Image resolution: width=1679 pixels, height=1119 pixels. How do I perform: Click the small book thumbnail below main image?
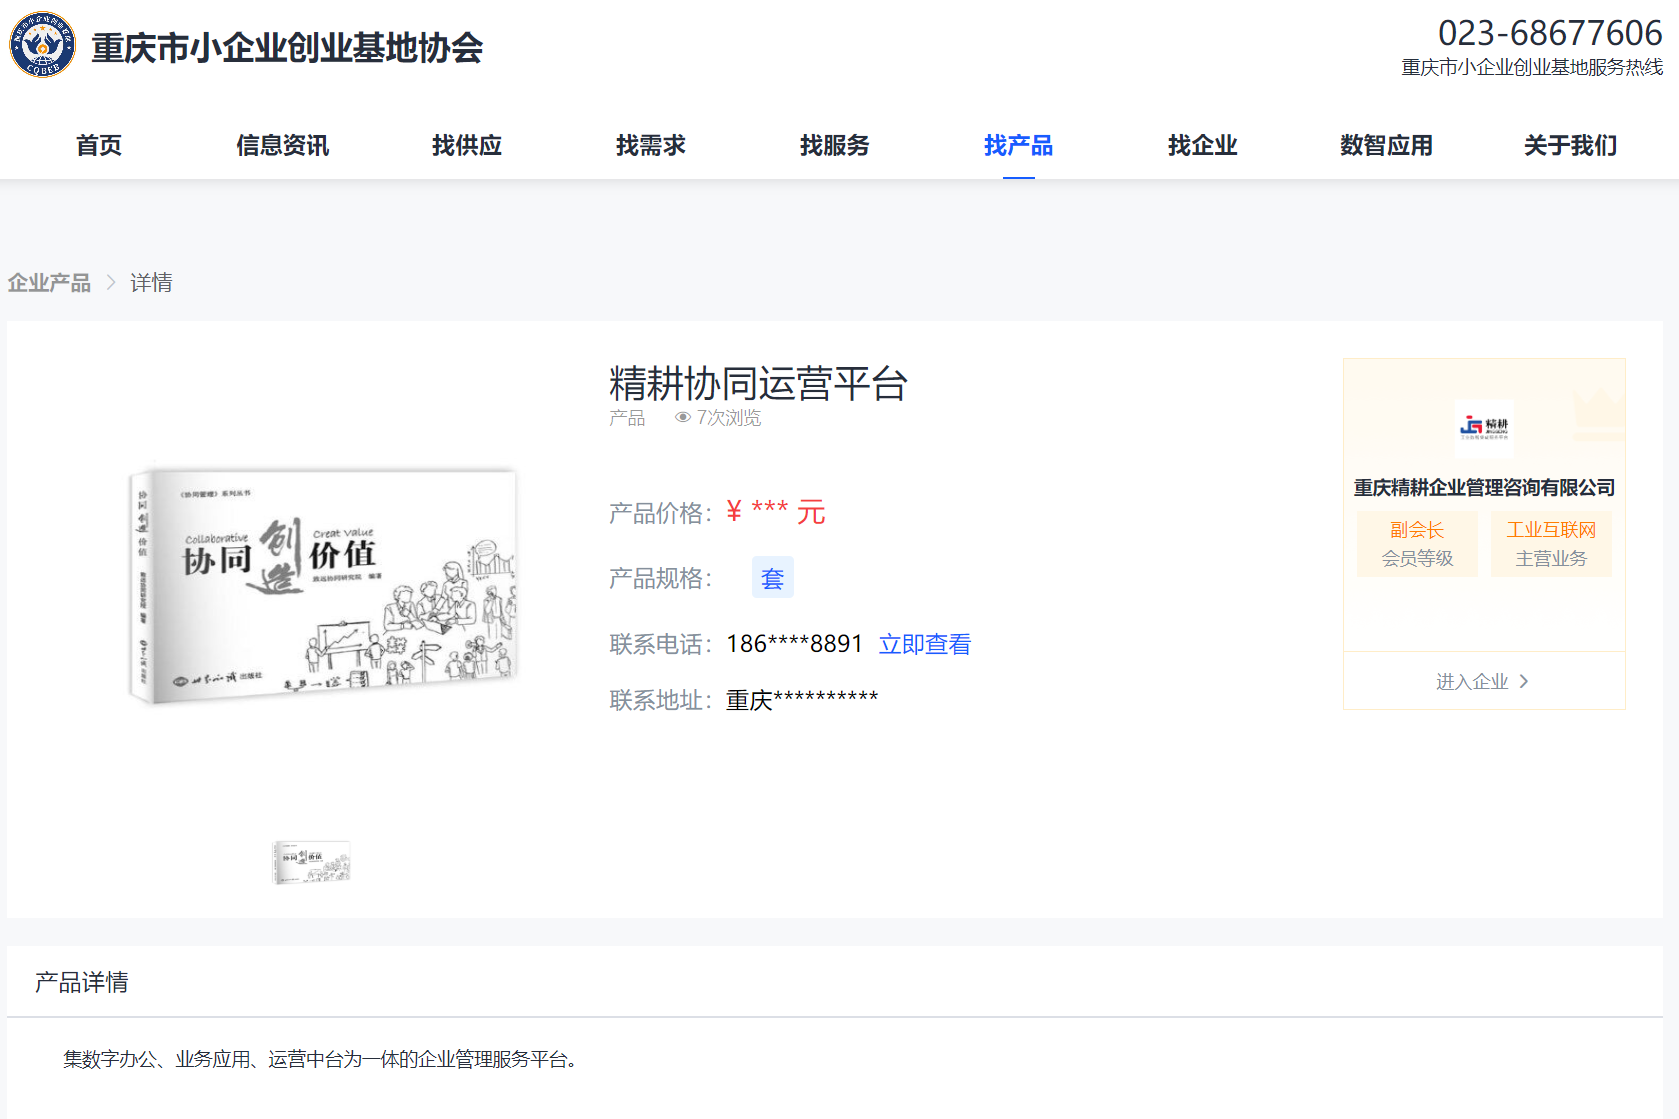(312, 862)
